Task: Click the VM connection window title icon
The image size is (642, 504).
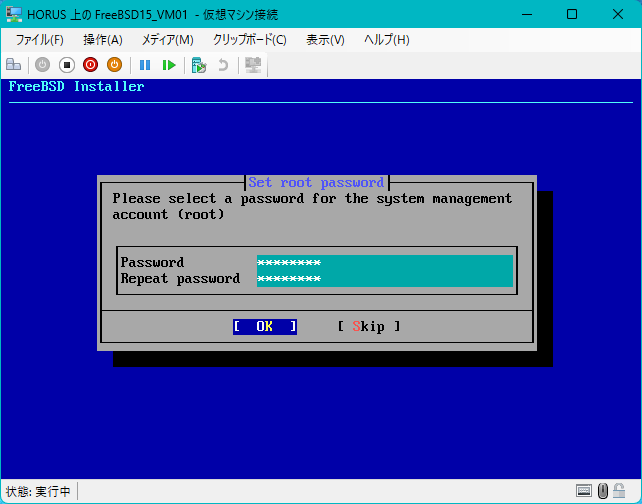Action: tap(14, 14)
